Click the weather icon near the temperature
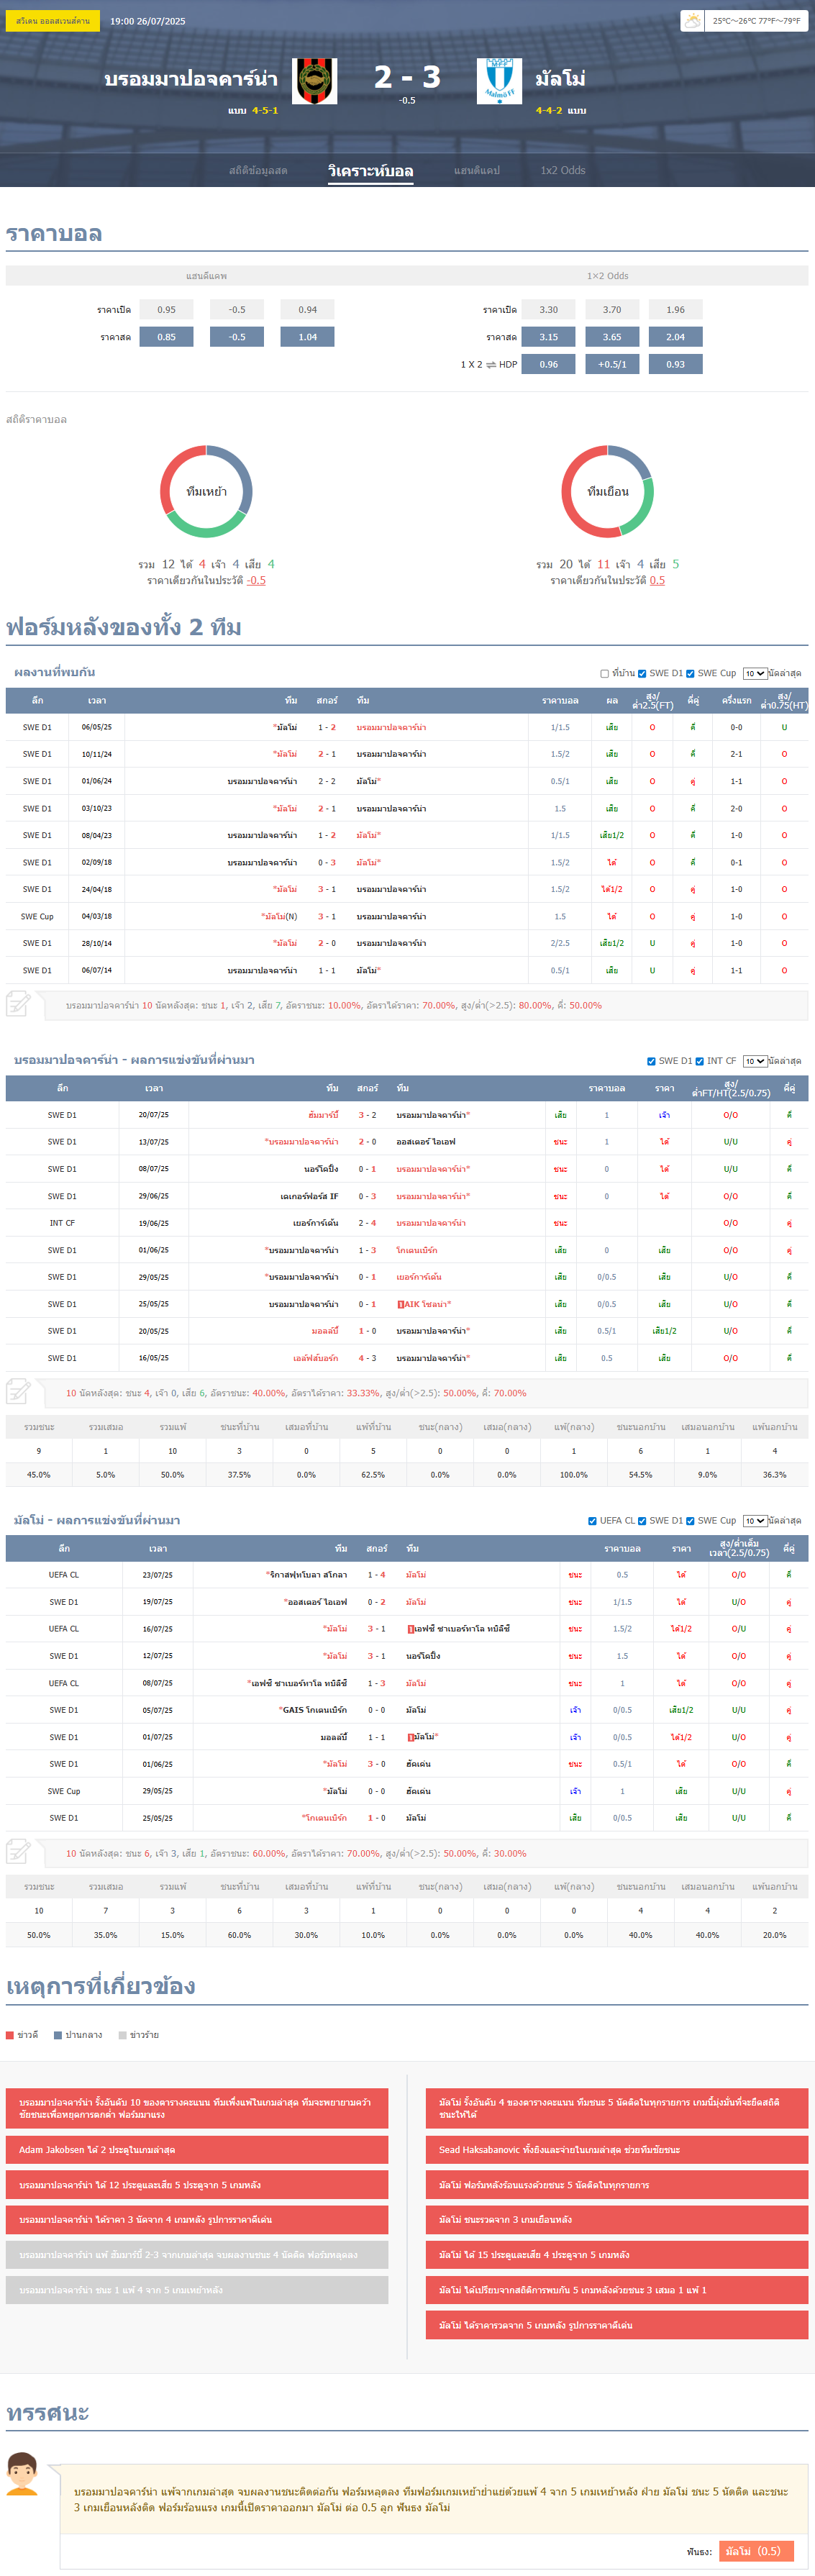The image size is (815, 2576). [692, 20]
